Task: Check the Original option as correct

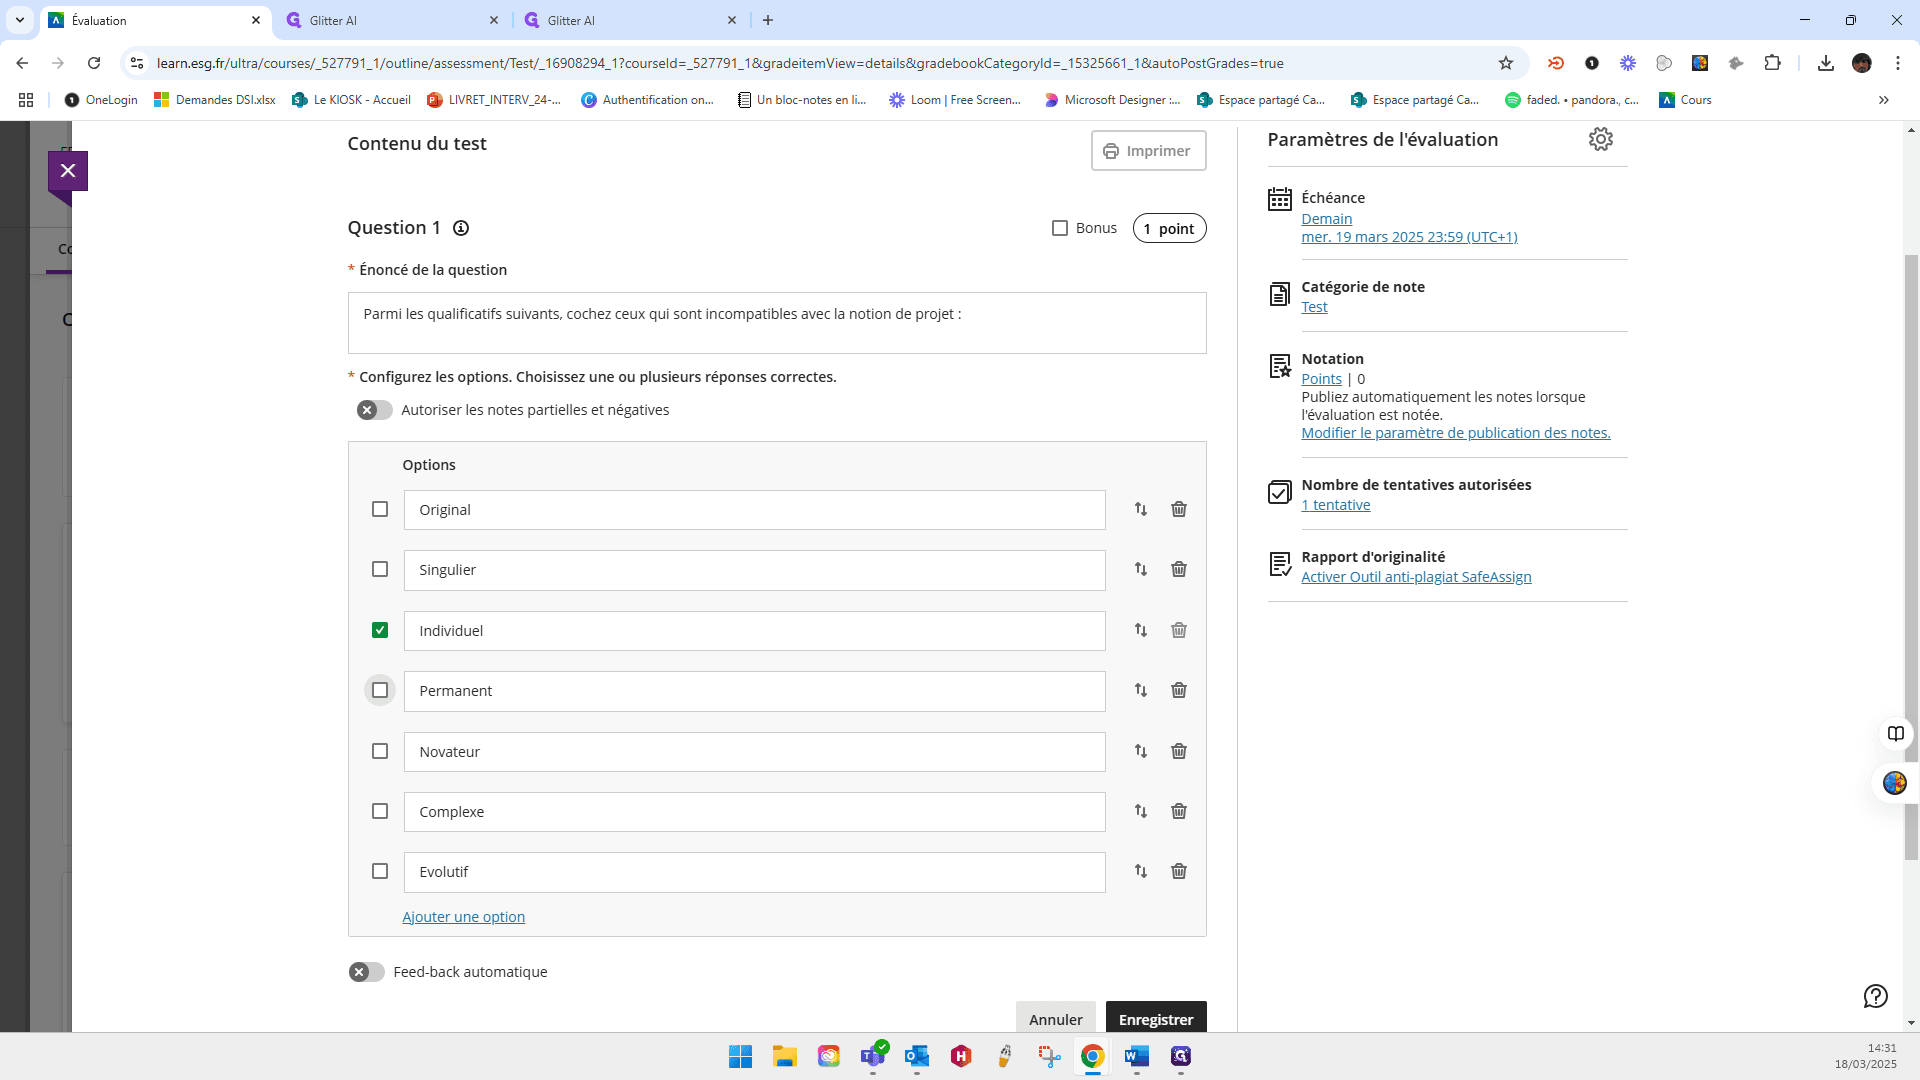Action: click(380, 509)
